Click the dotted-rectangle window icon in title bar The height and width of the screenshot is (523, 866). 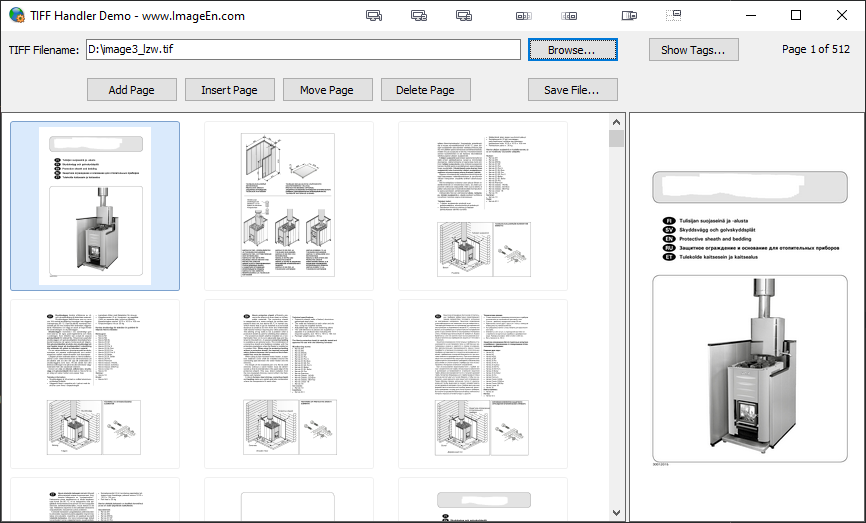click(673, 15)
